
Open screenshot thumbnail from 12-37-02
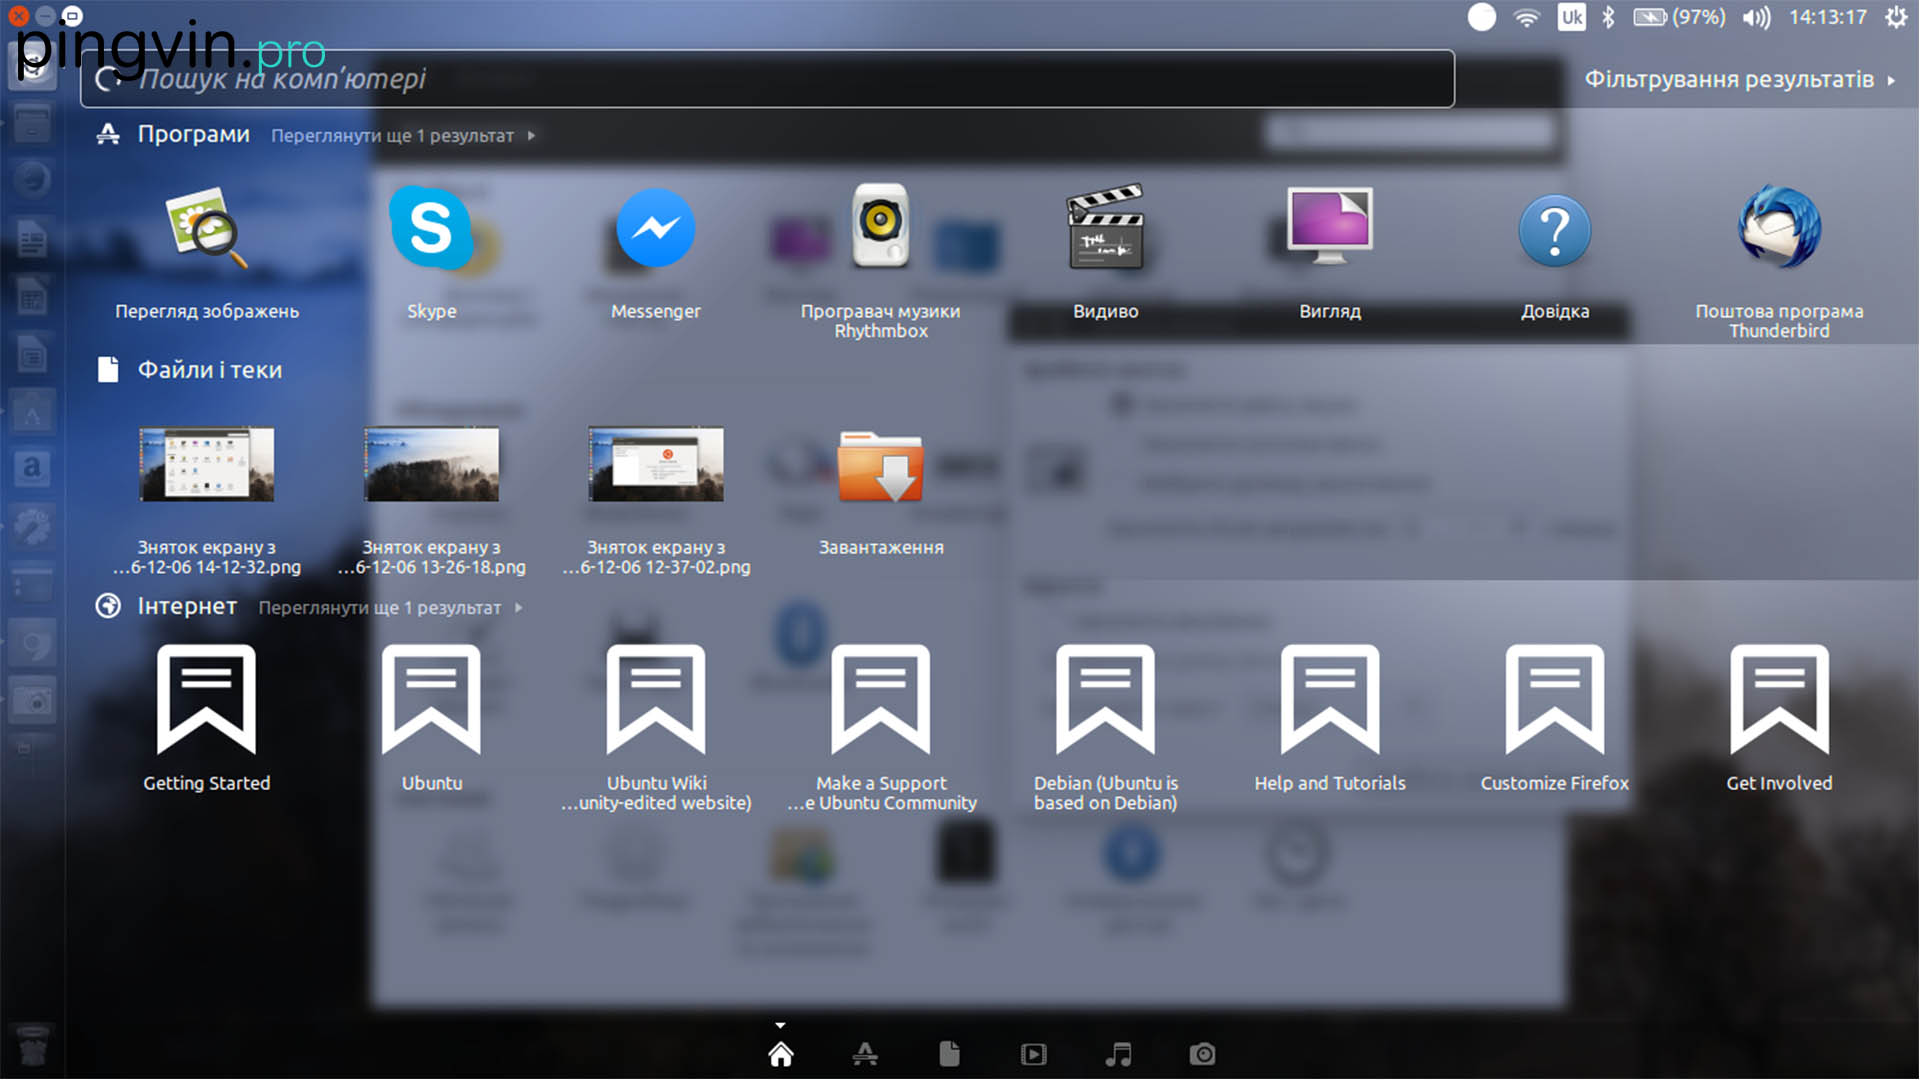[656, 464]
